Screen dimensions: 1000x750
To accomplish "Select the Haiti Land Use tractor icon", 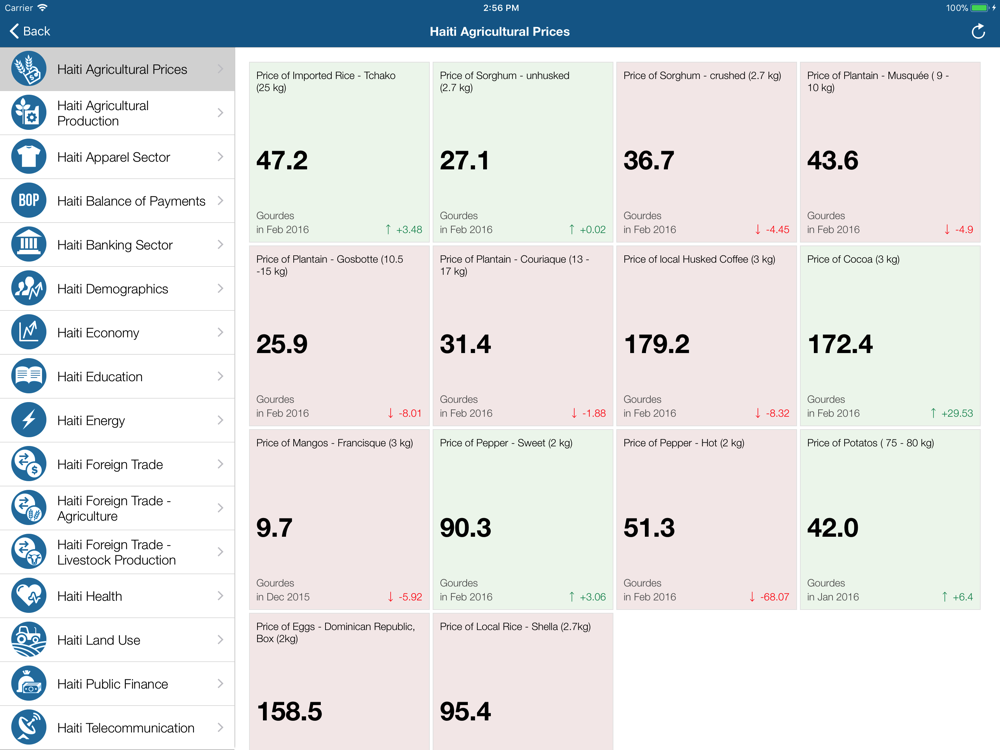I will pos(29,640).
